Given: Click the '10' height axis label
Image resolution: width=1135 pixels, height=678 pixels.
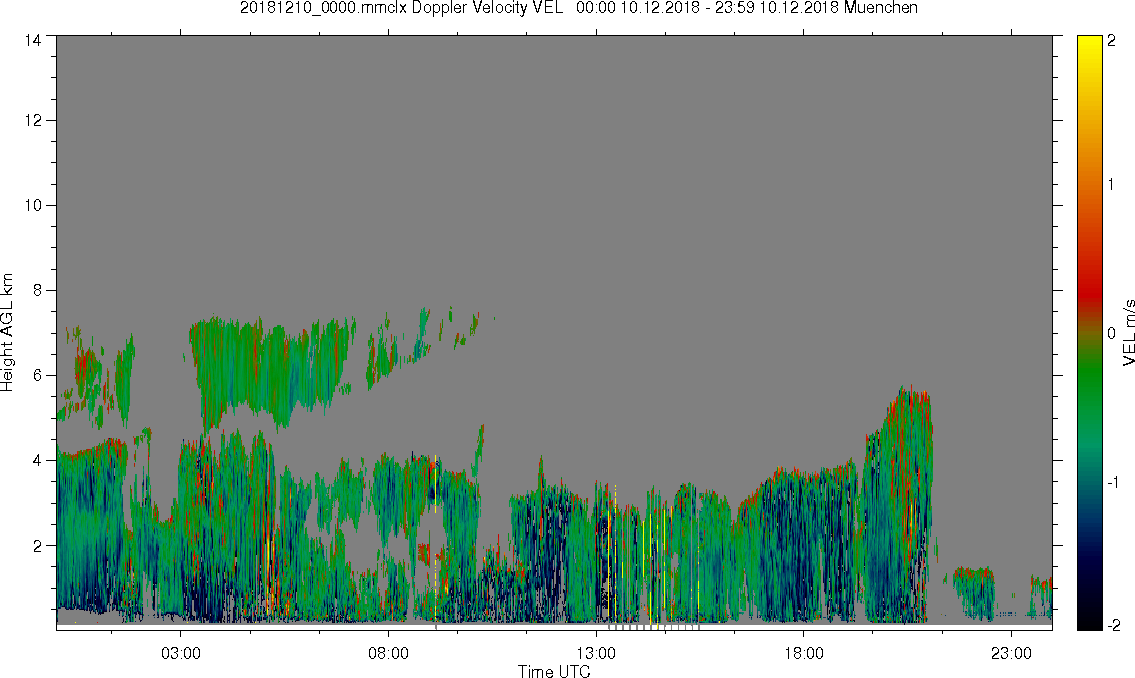Looking at the screenshot, I should [33, 205].
